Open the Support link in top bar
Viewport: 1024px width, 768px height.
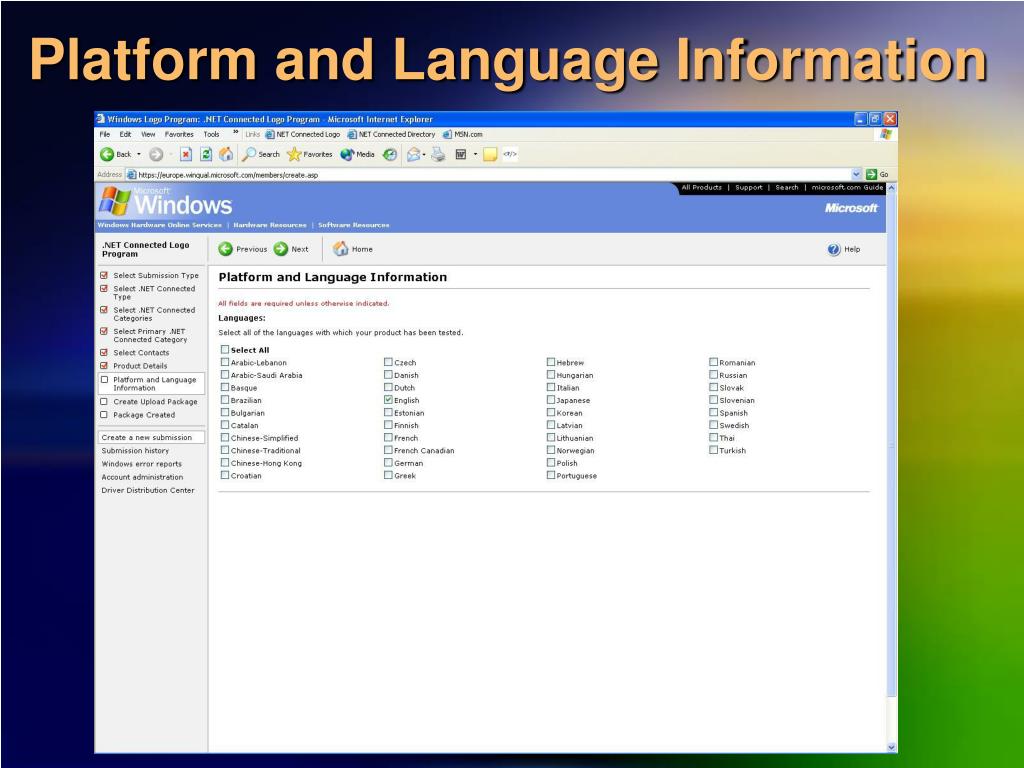pyautogui.click(x=748, y=187)
